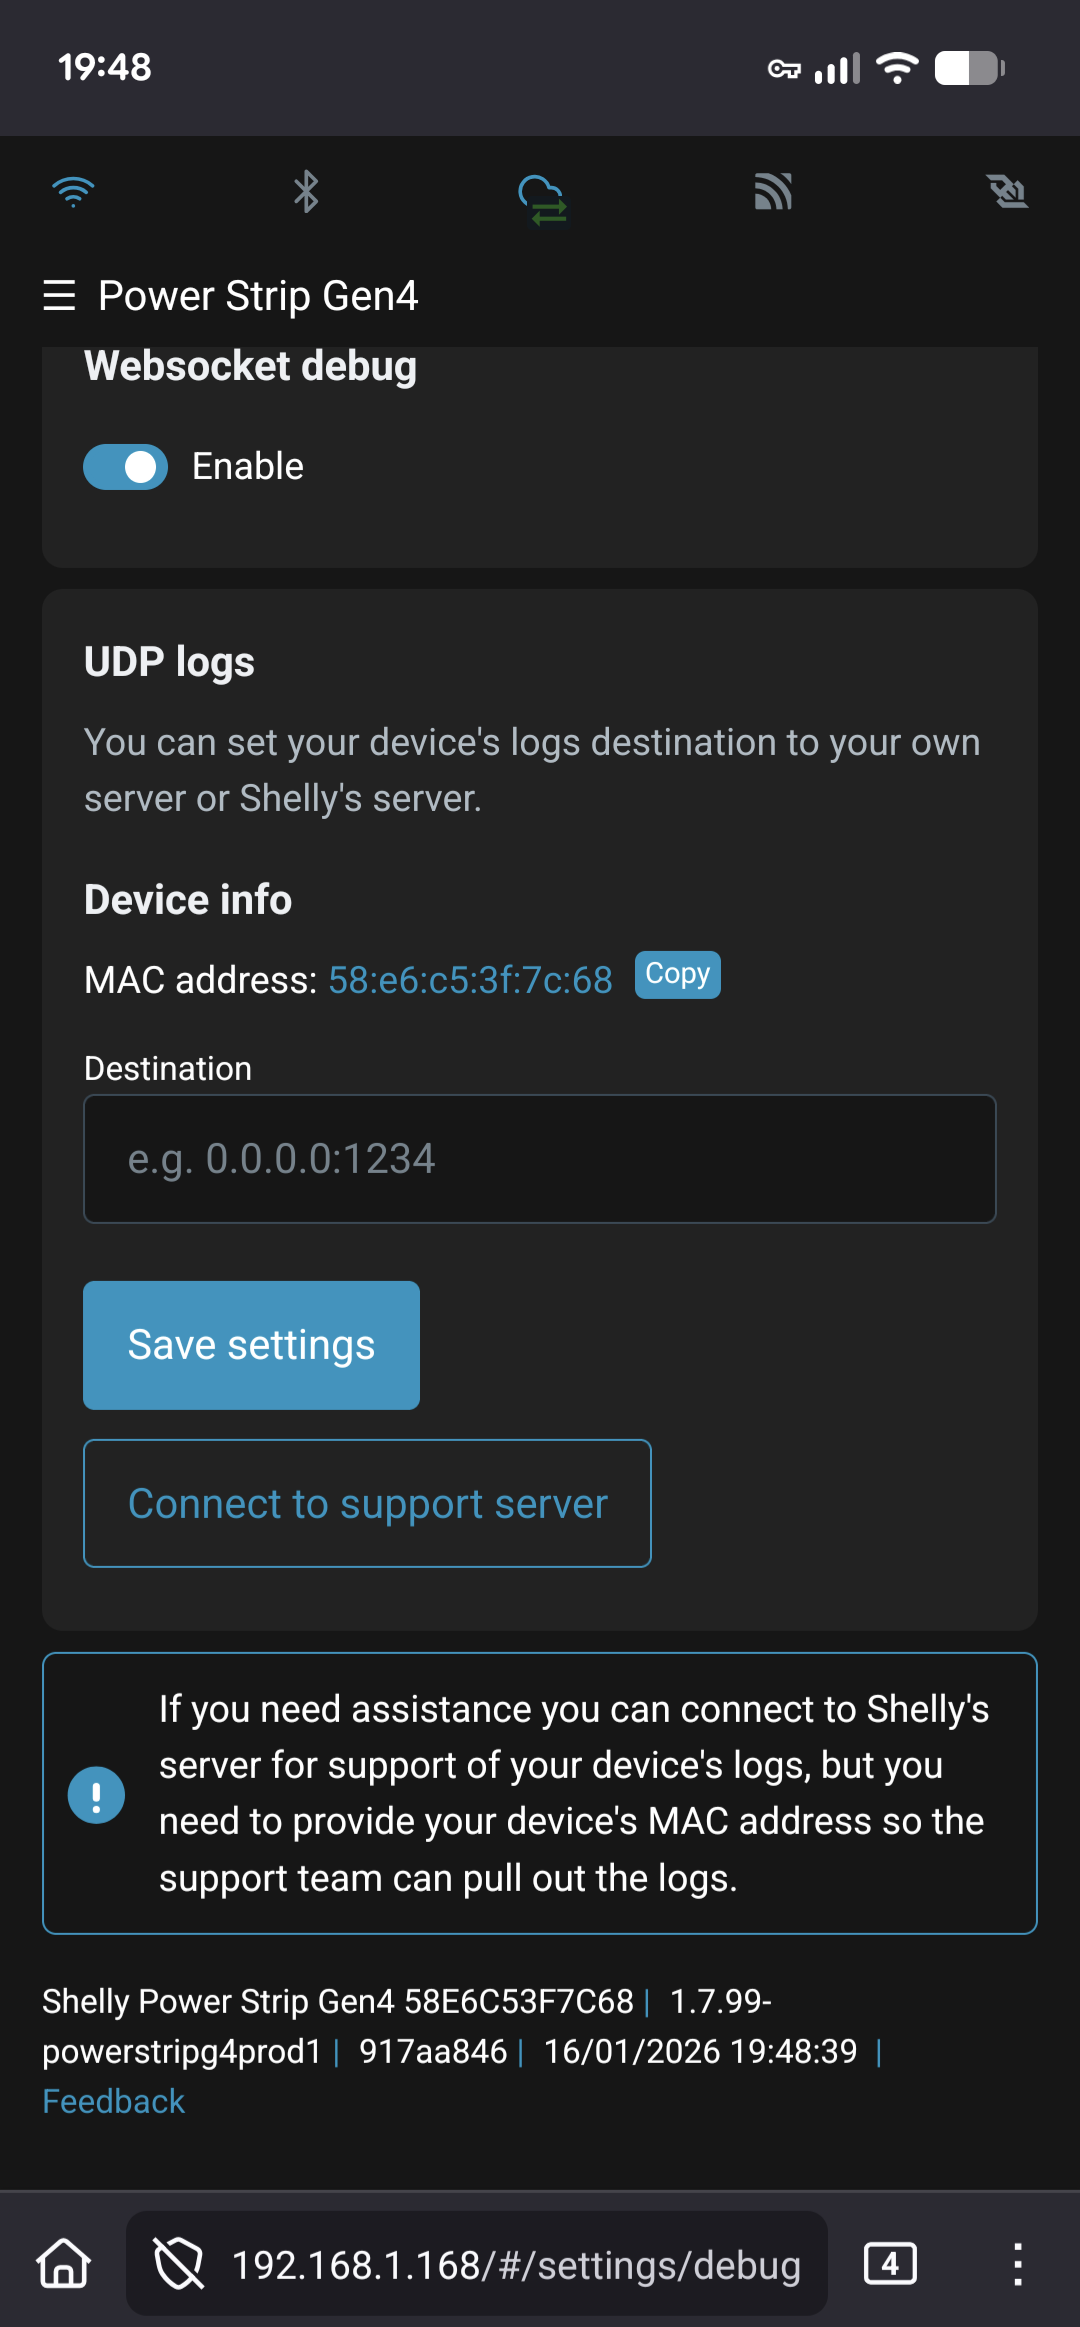Open the browser three-dot menu
Viewport: 1080px width, 2327px height.
click(x=1017, y=2264)
